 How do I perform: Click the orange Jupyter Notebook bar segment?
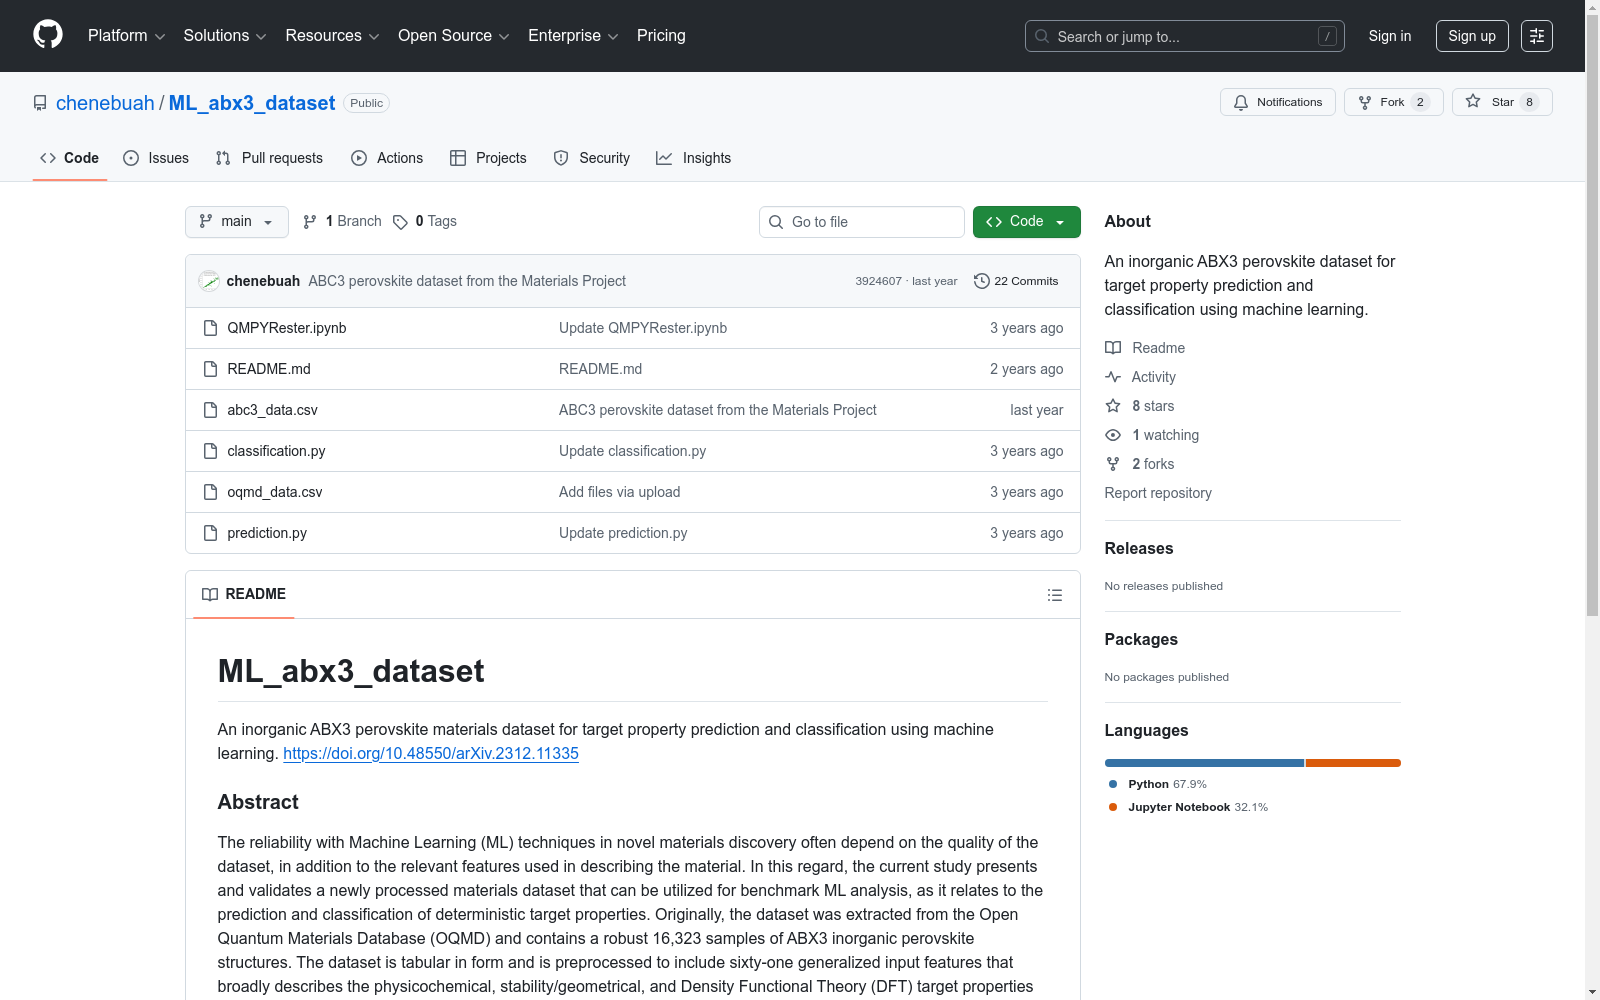pyautogui.click(x=1353, y=763)
